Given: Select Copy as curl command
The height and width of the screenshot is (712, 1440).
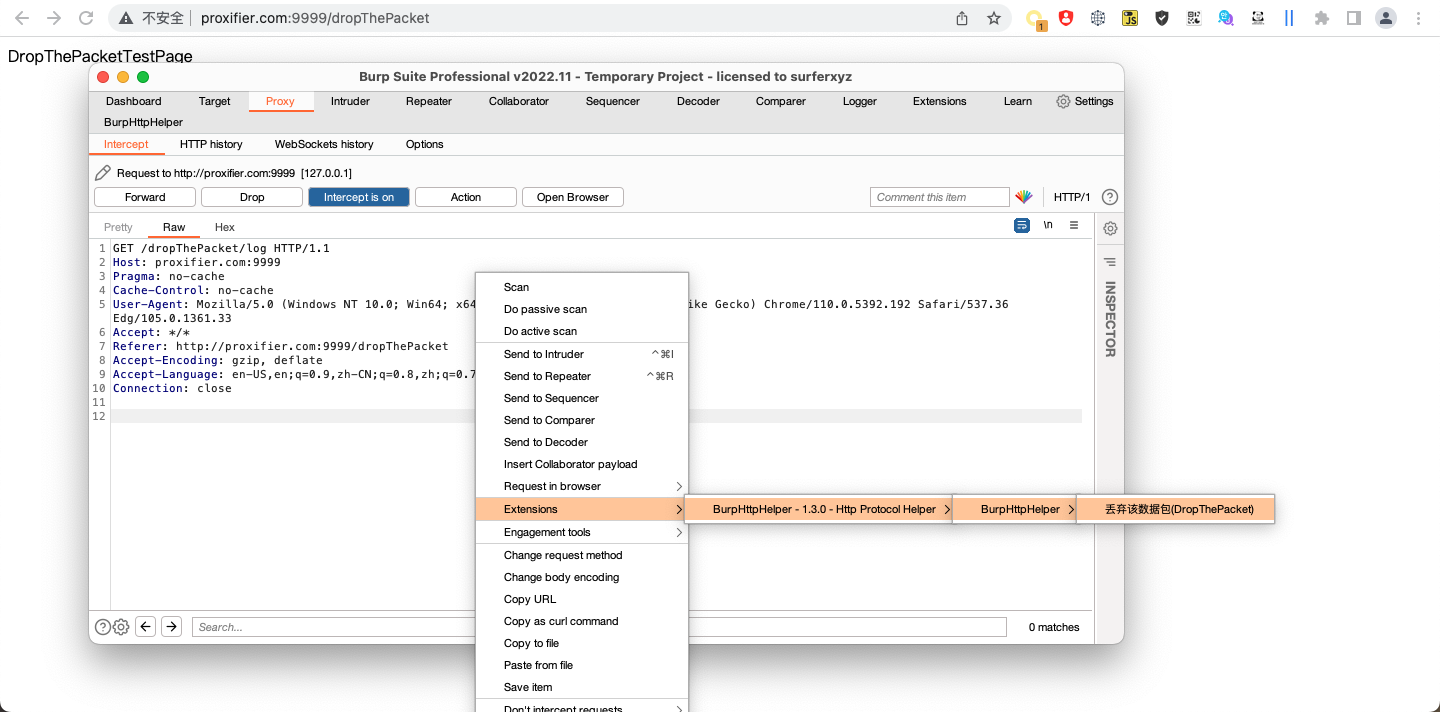Looking at the screenshot, I should 582,621.
